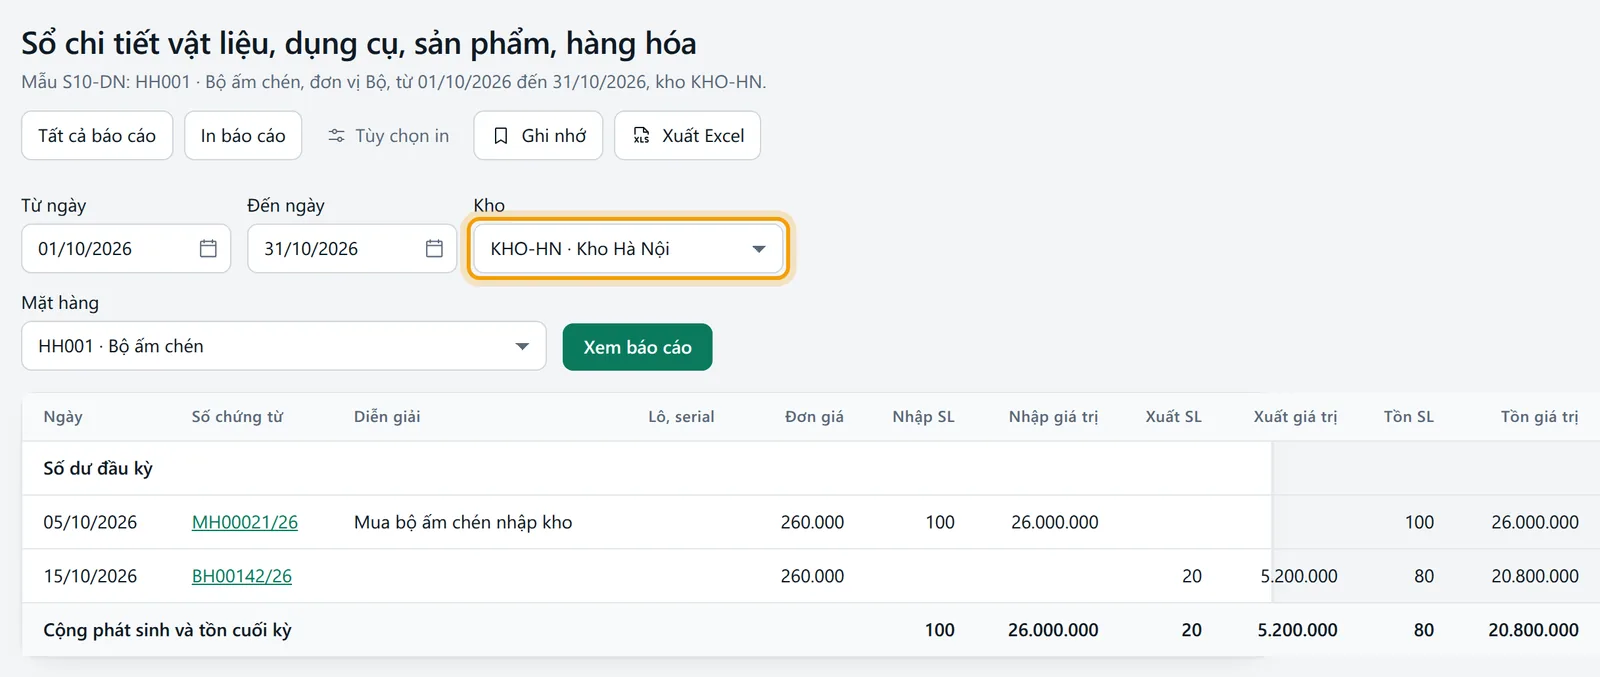This screenshot has width=1600, height=677.
Task: Click the Diễn giải column header
Action: (387, 417)
